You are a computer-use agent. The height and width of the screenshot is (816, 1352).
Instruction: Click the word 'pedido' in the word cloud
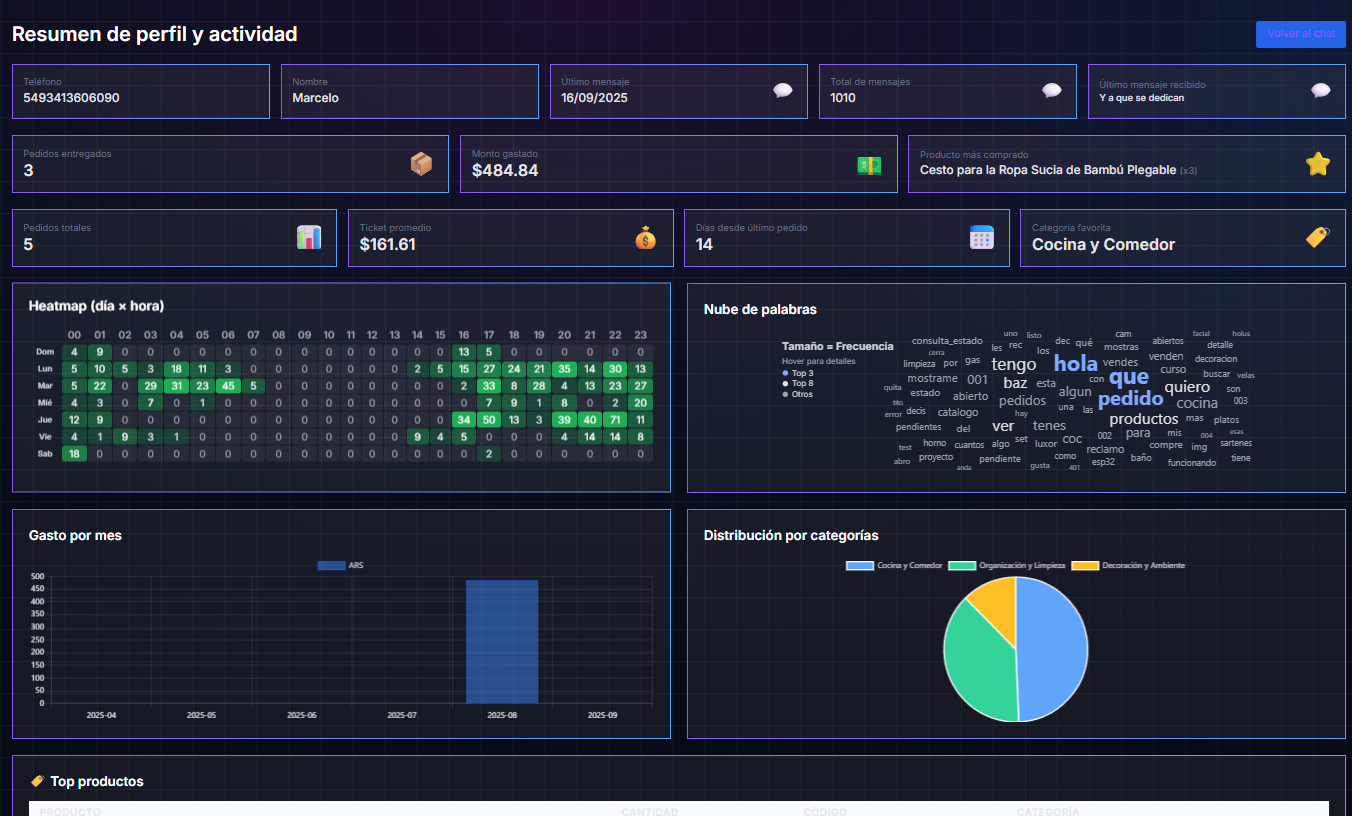pyautogui.click(x=1130, y=399)
